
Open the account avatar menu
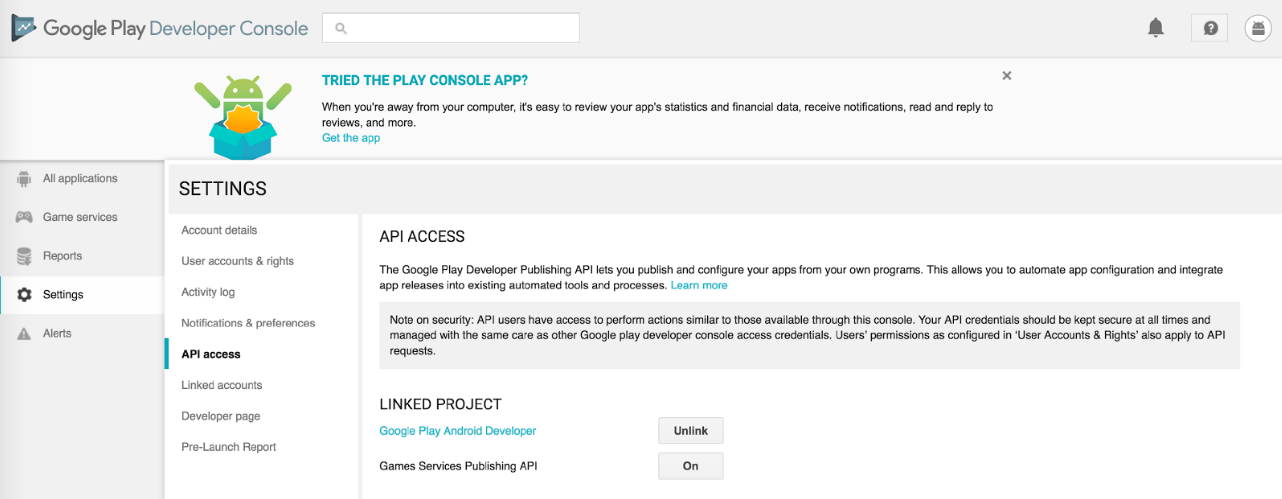tap(1258, 28)
